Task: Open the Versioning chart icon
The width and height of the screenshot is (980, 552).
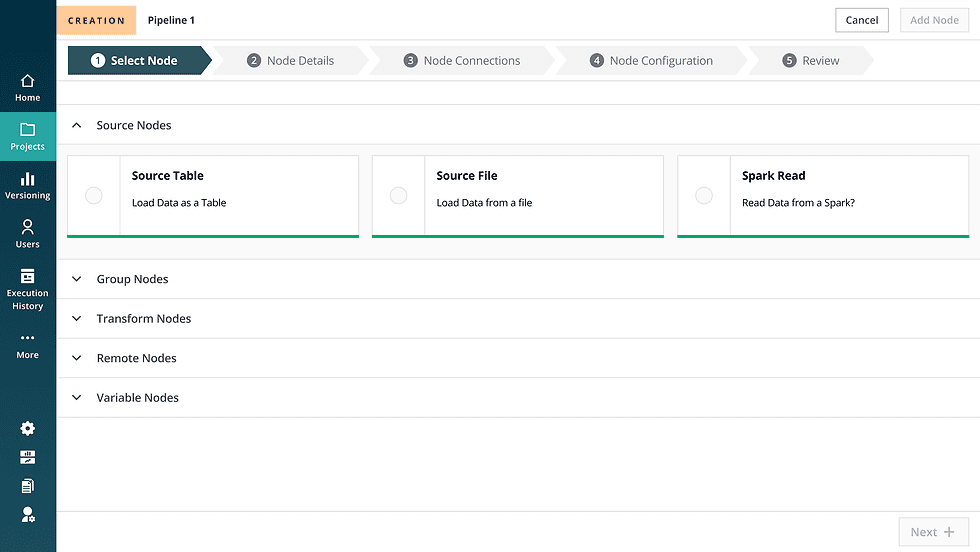Action: pyautogui.click(x=28, y=179)
